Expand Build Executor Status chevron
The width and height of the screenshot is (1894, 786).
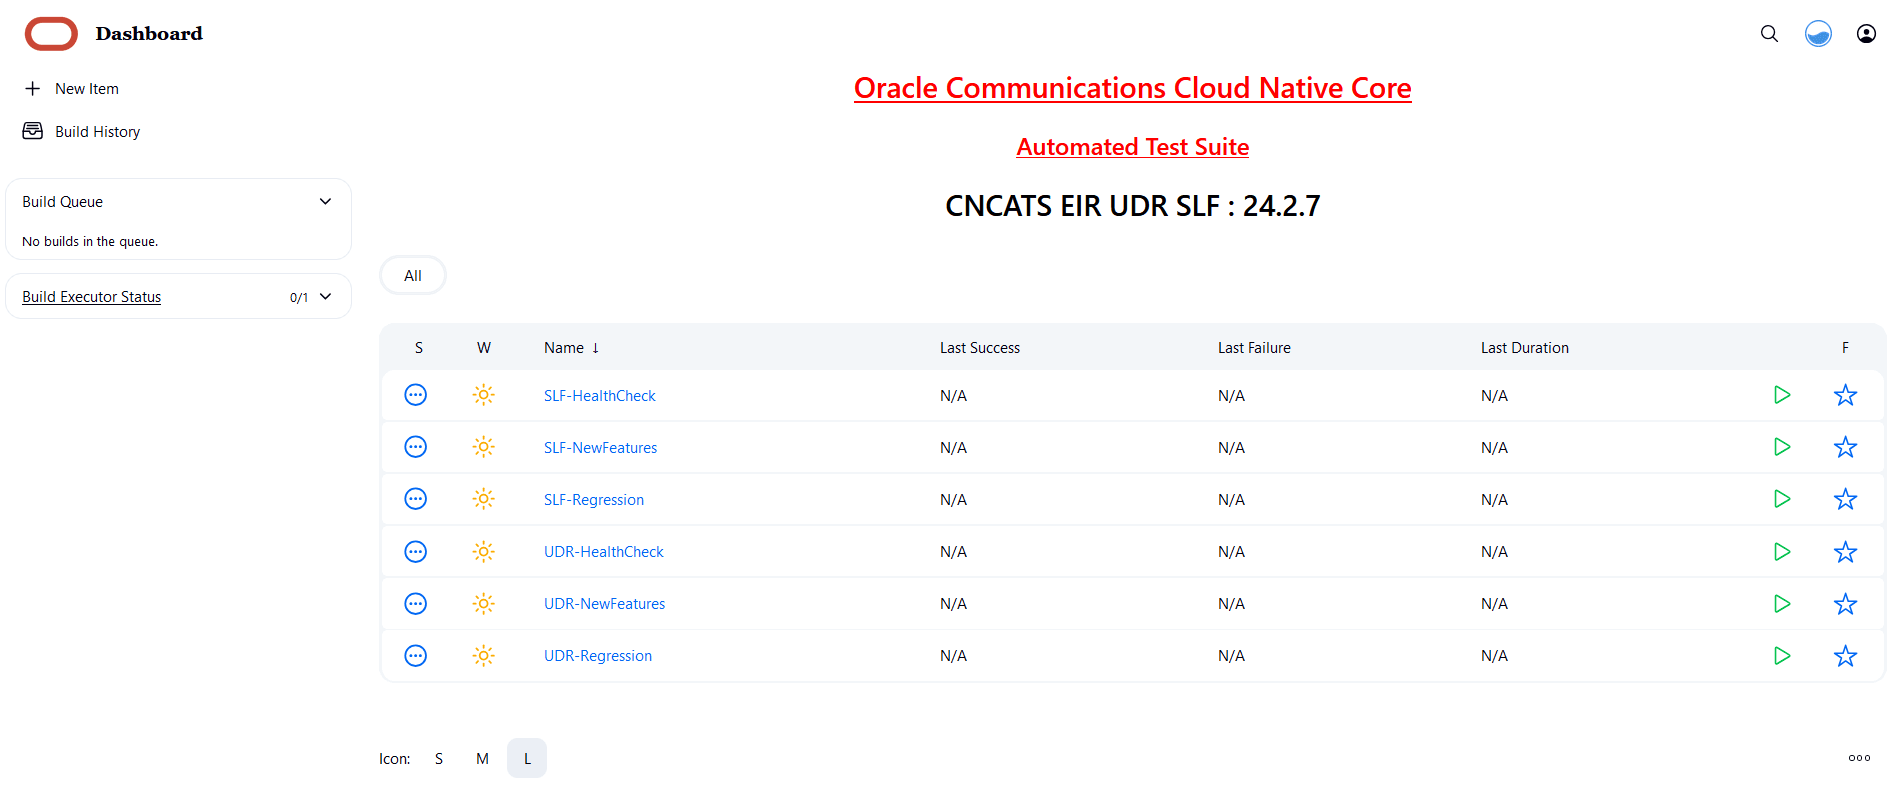[x=325, y=297]
